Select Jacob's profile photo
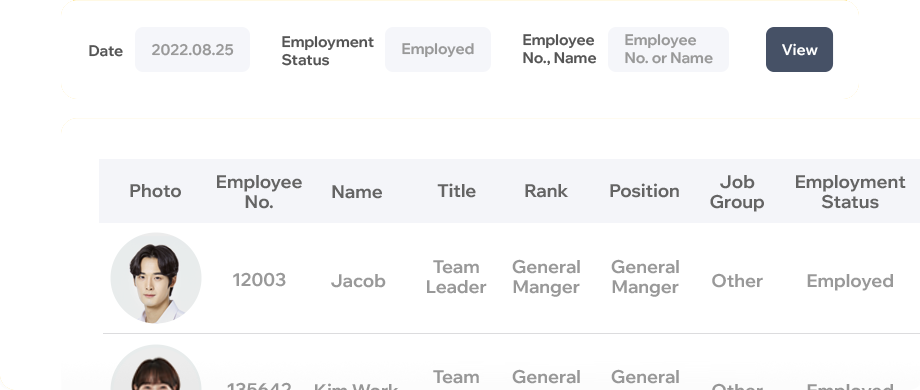This screenshot has width=920, height=390. click(x=156, y=278)
